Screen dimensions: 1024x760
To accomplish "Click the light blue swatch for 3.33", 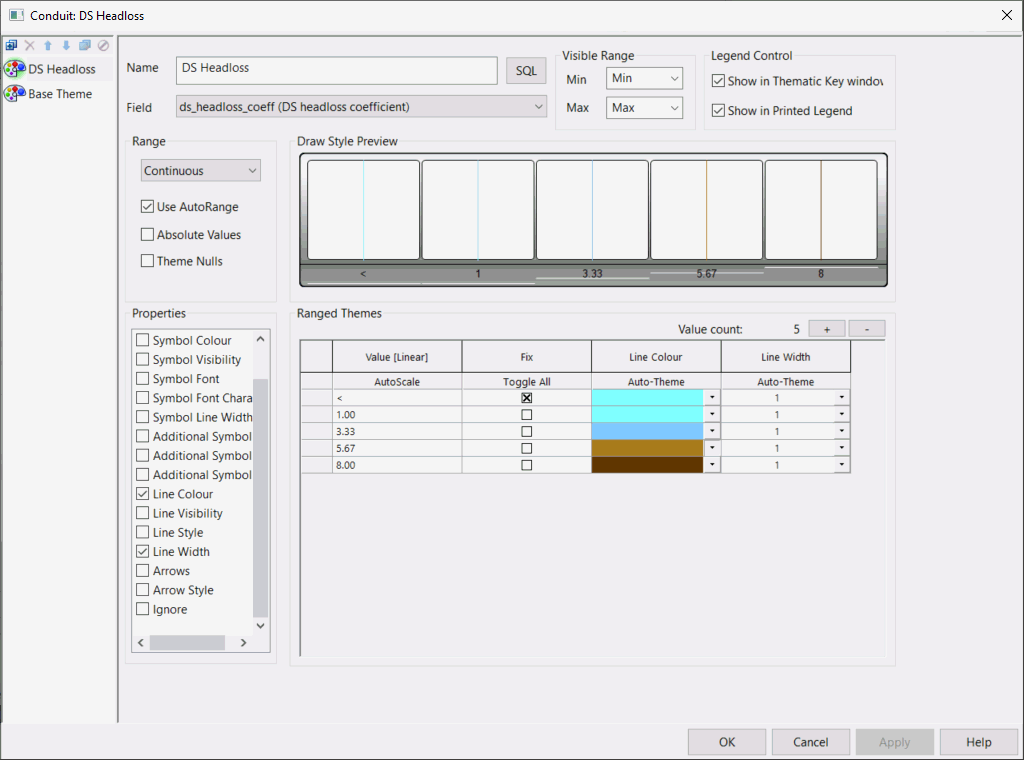I will pyautogui.click(x=647, y=431).
